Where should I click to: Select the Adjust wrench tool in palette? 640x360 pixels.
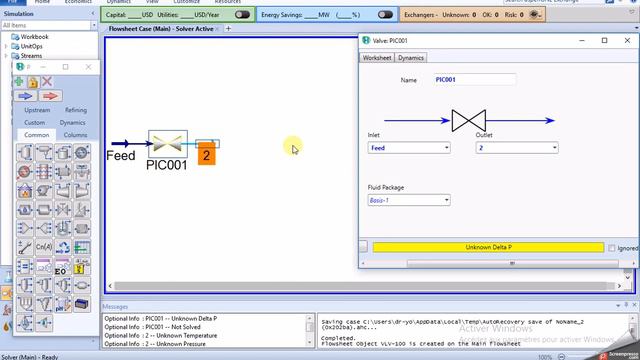[25, 247]
